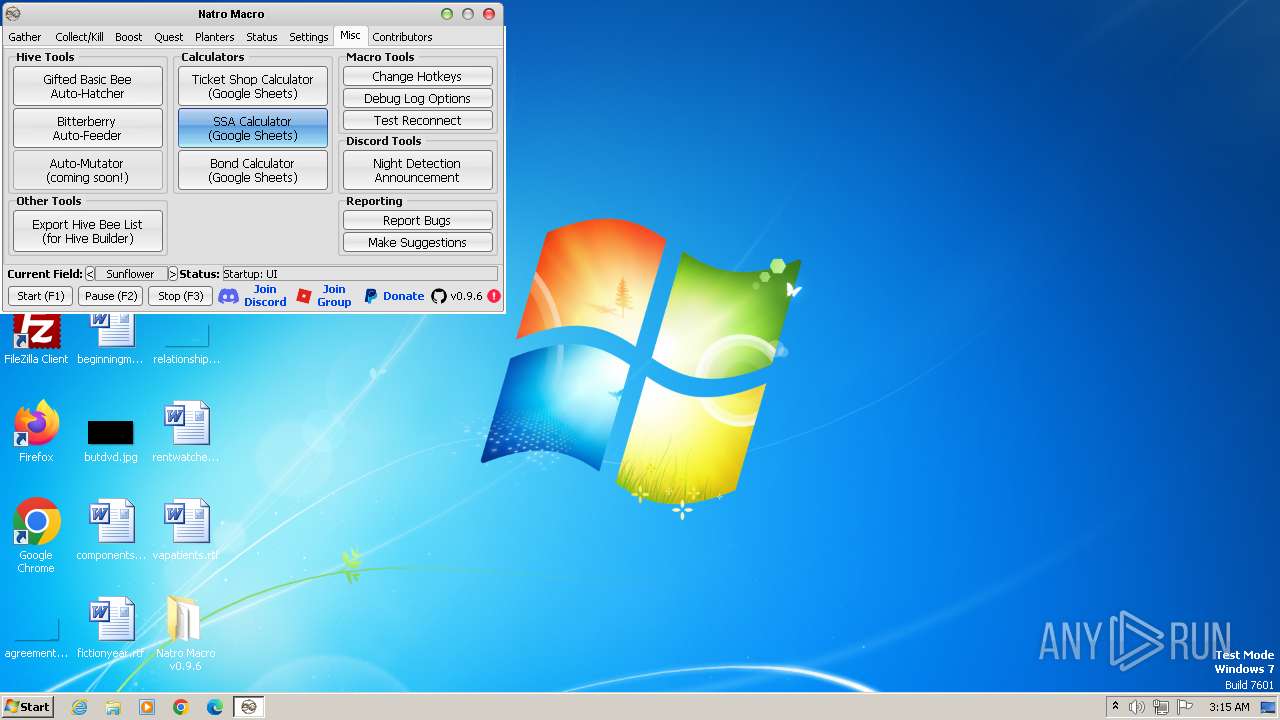Open Night Detection Announcement
This screenshot has width=1280, height=720.
pos(418,170)
